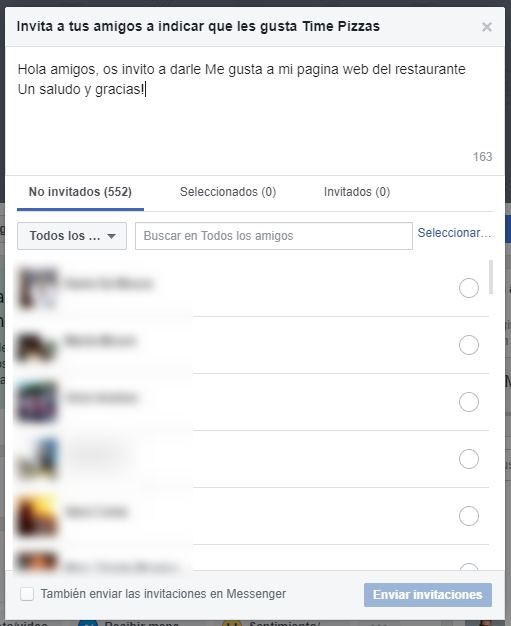Switch to the Invitados (0) tab
This screenshot has width=511, height=626.
pos(357,192)
